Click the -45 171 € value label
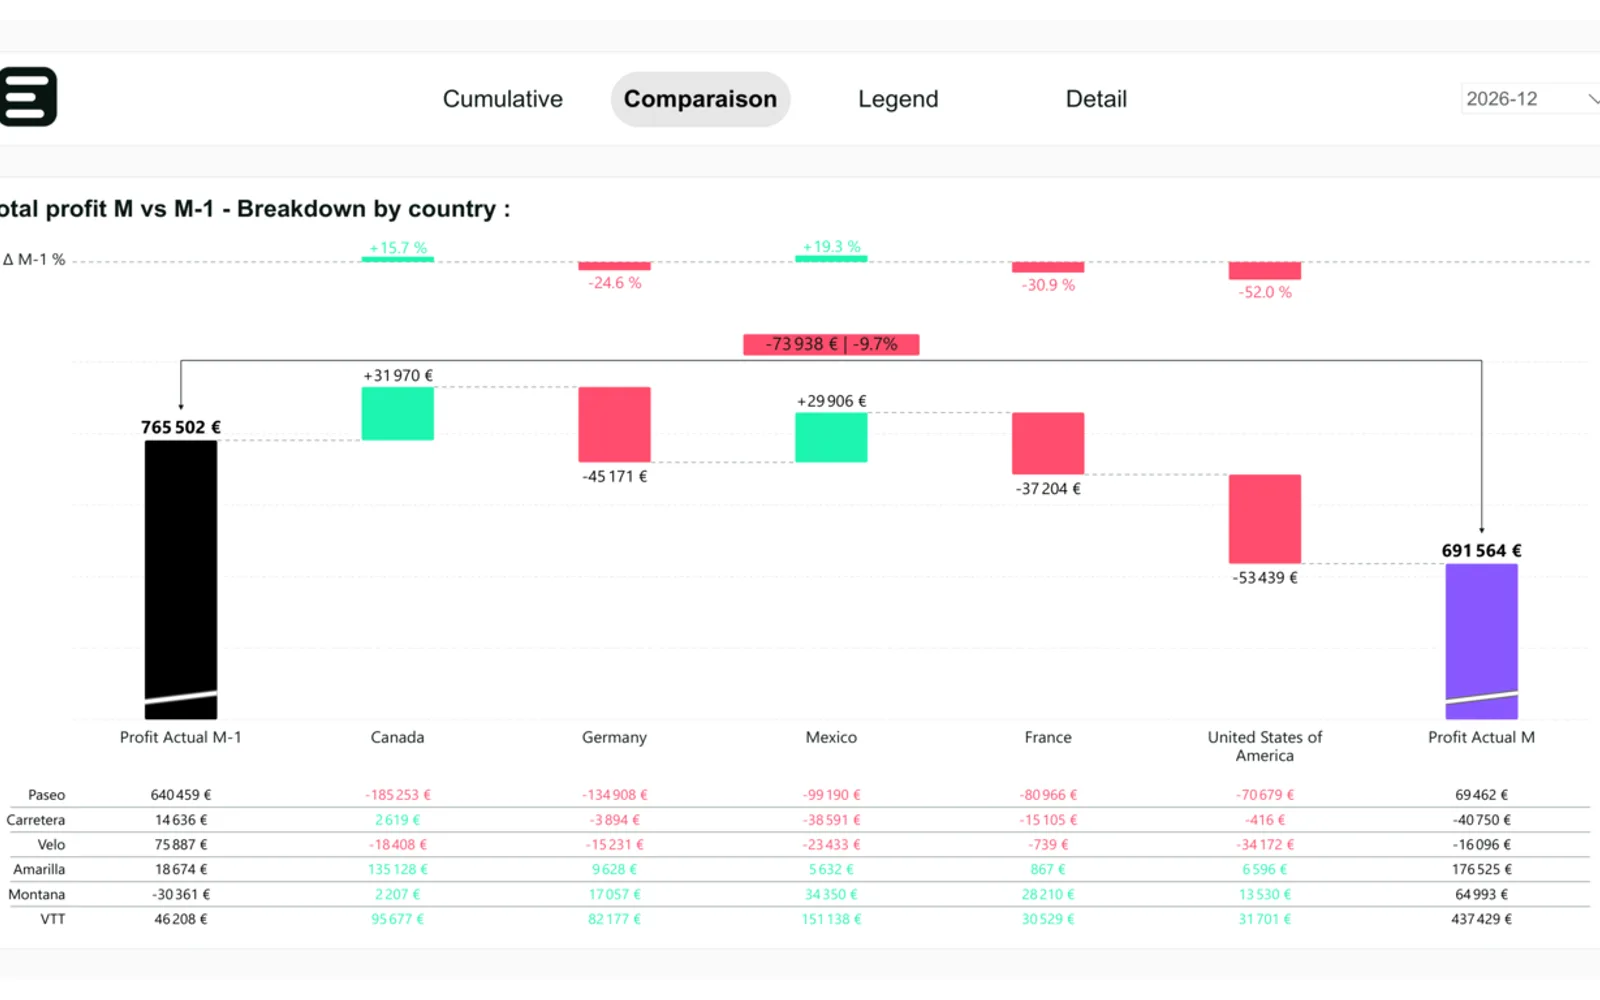The image size is (1600, 1000). (x=615, y=477)
